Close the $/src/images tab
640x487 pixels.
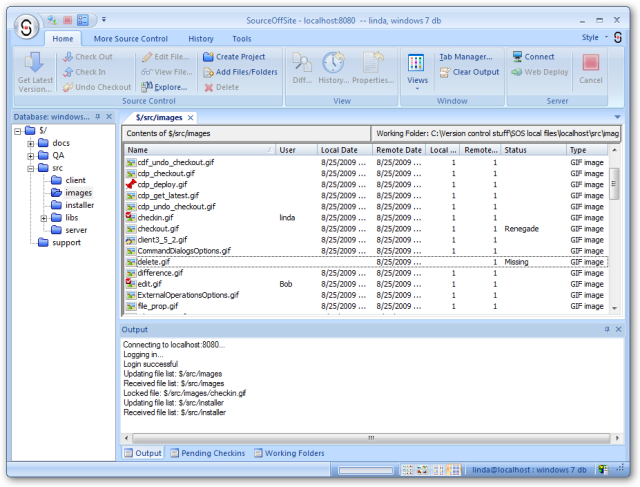190,118
